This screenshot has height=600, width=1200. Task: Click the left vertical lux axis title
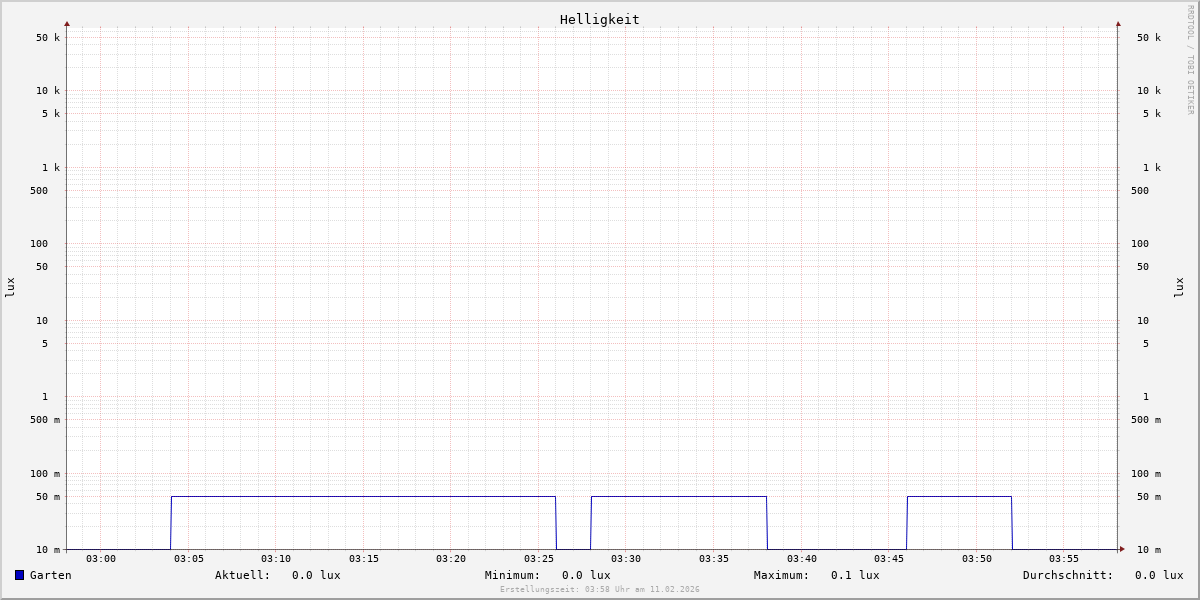[10, 287]
